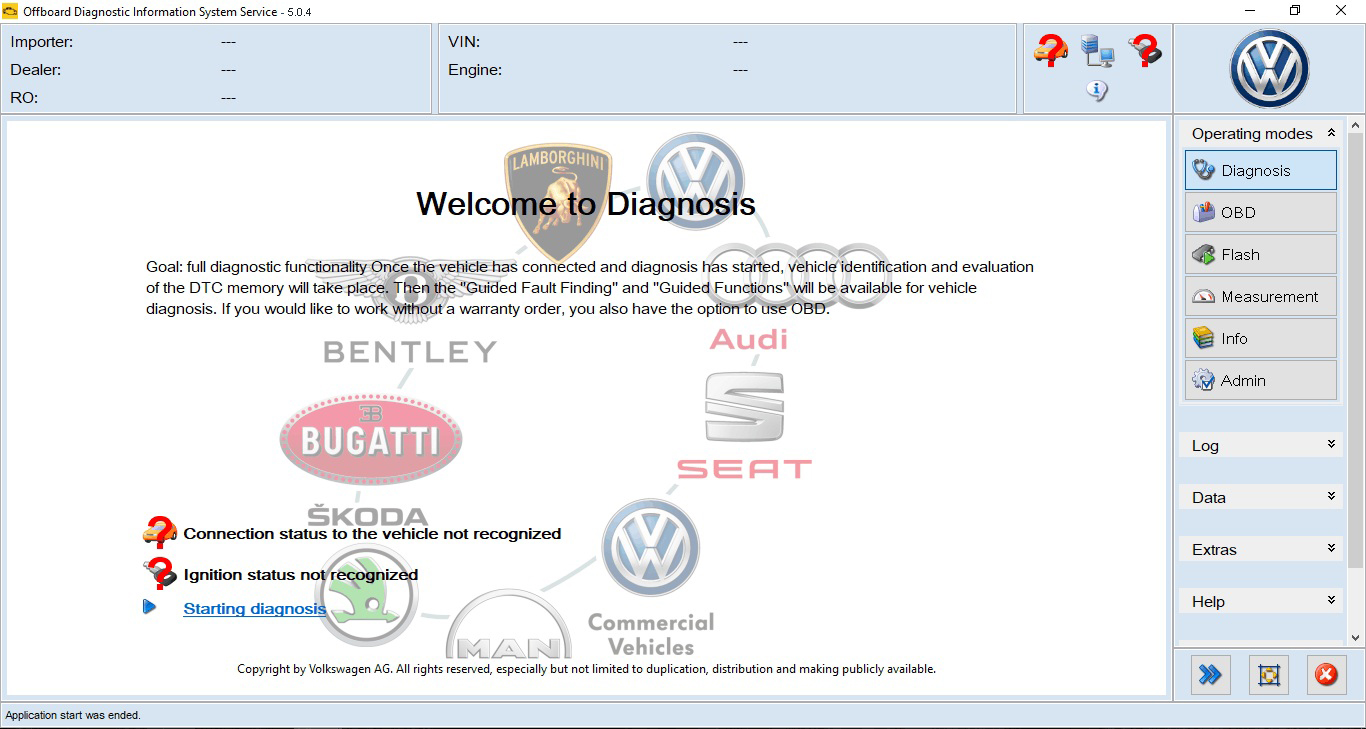Expand the Extras section

1331,549
